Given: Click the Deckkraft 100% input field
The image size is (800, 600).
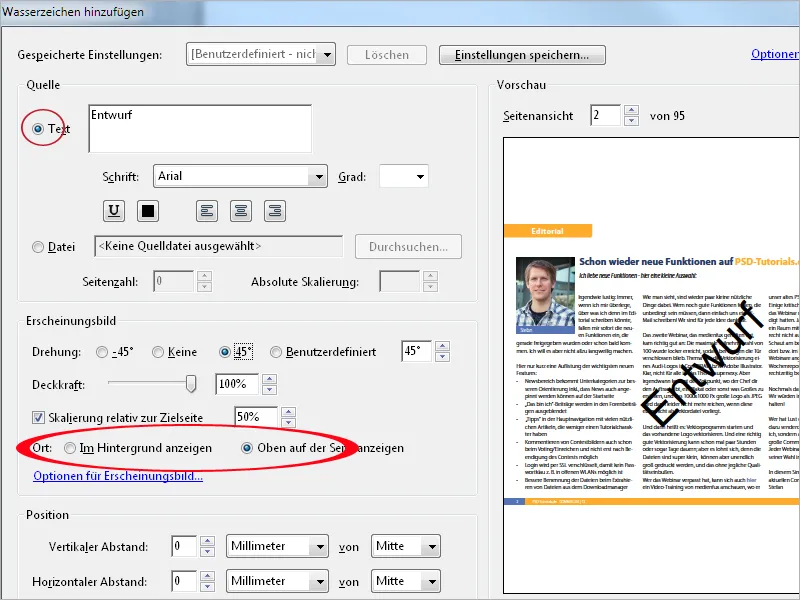Looking at the screenshot, I should 237,384.
